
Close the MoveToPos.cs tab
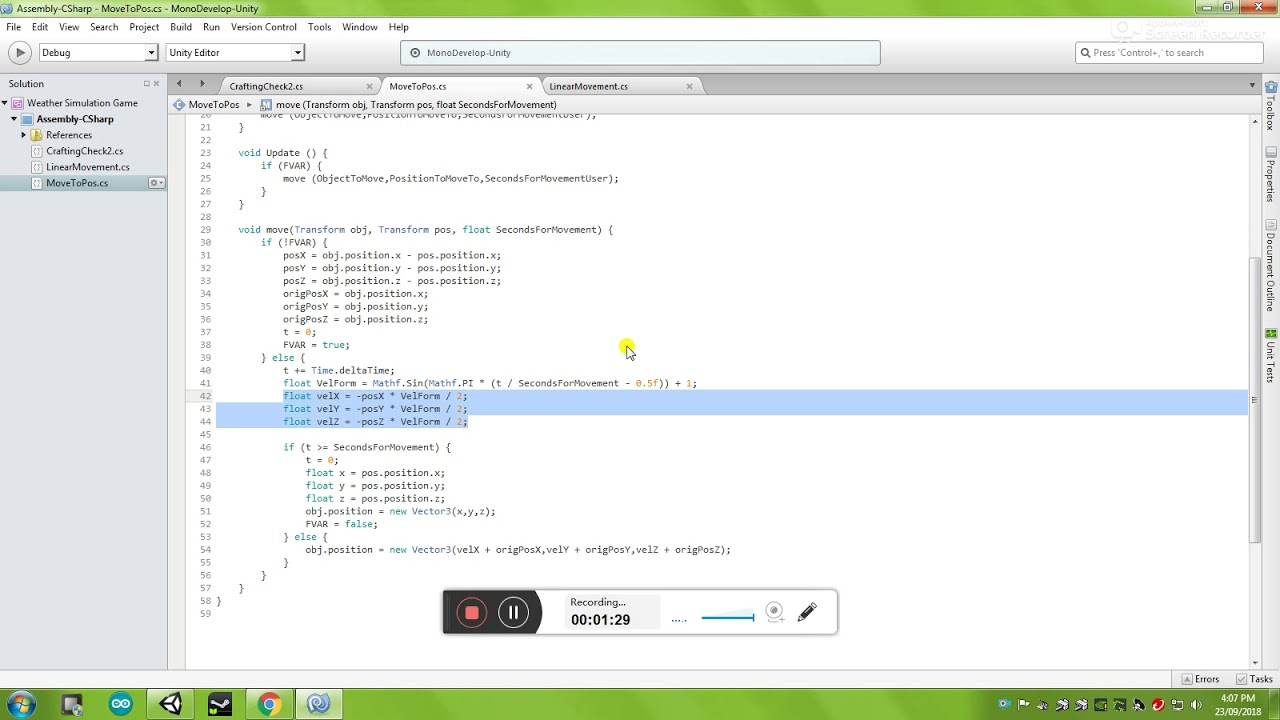[529, 86]
